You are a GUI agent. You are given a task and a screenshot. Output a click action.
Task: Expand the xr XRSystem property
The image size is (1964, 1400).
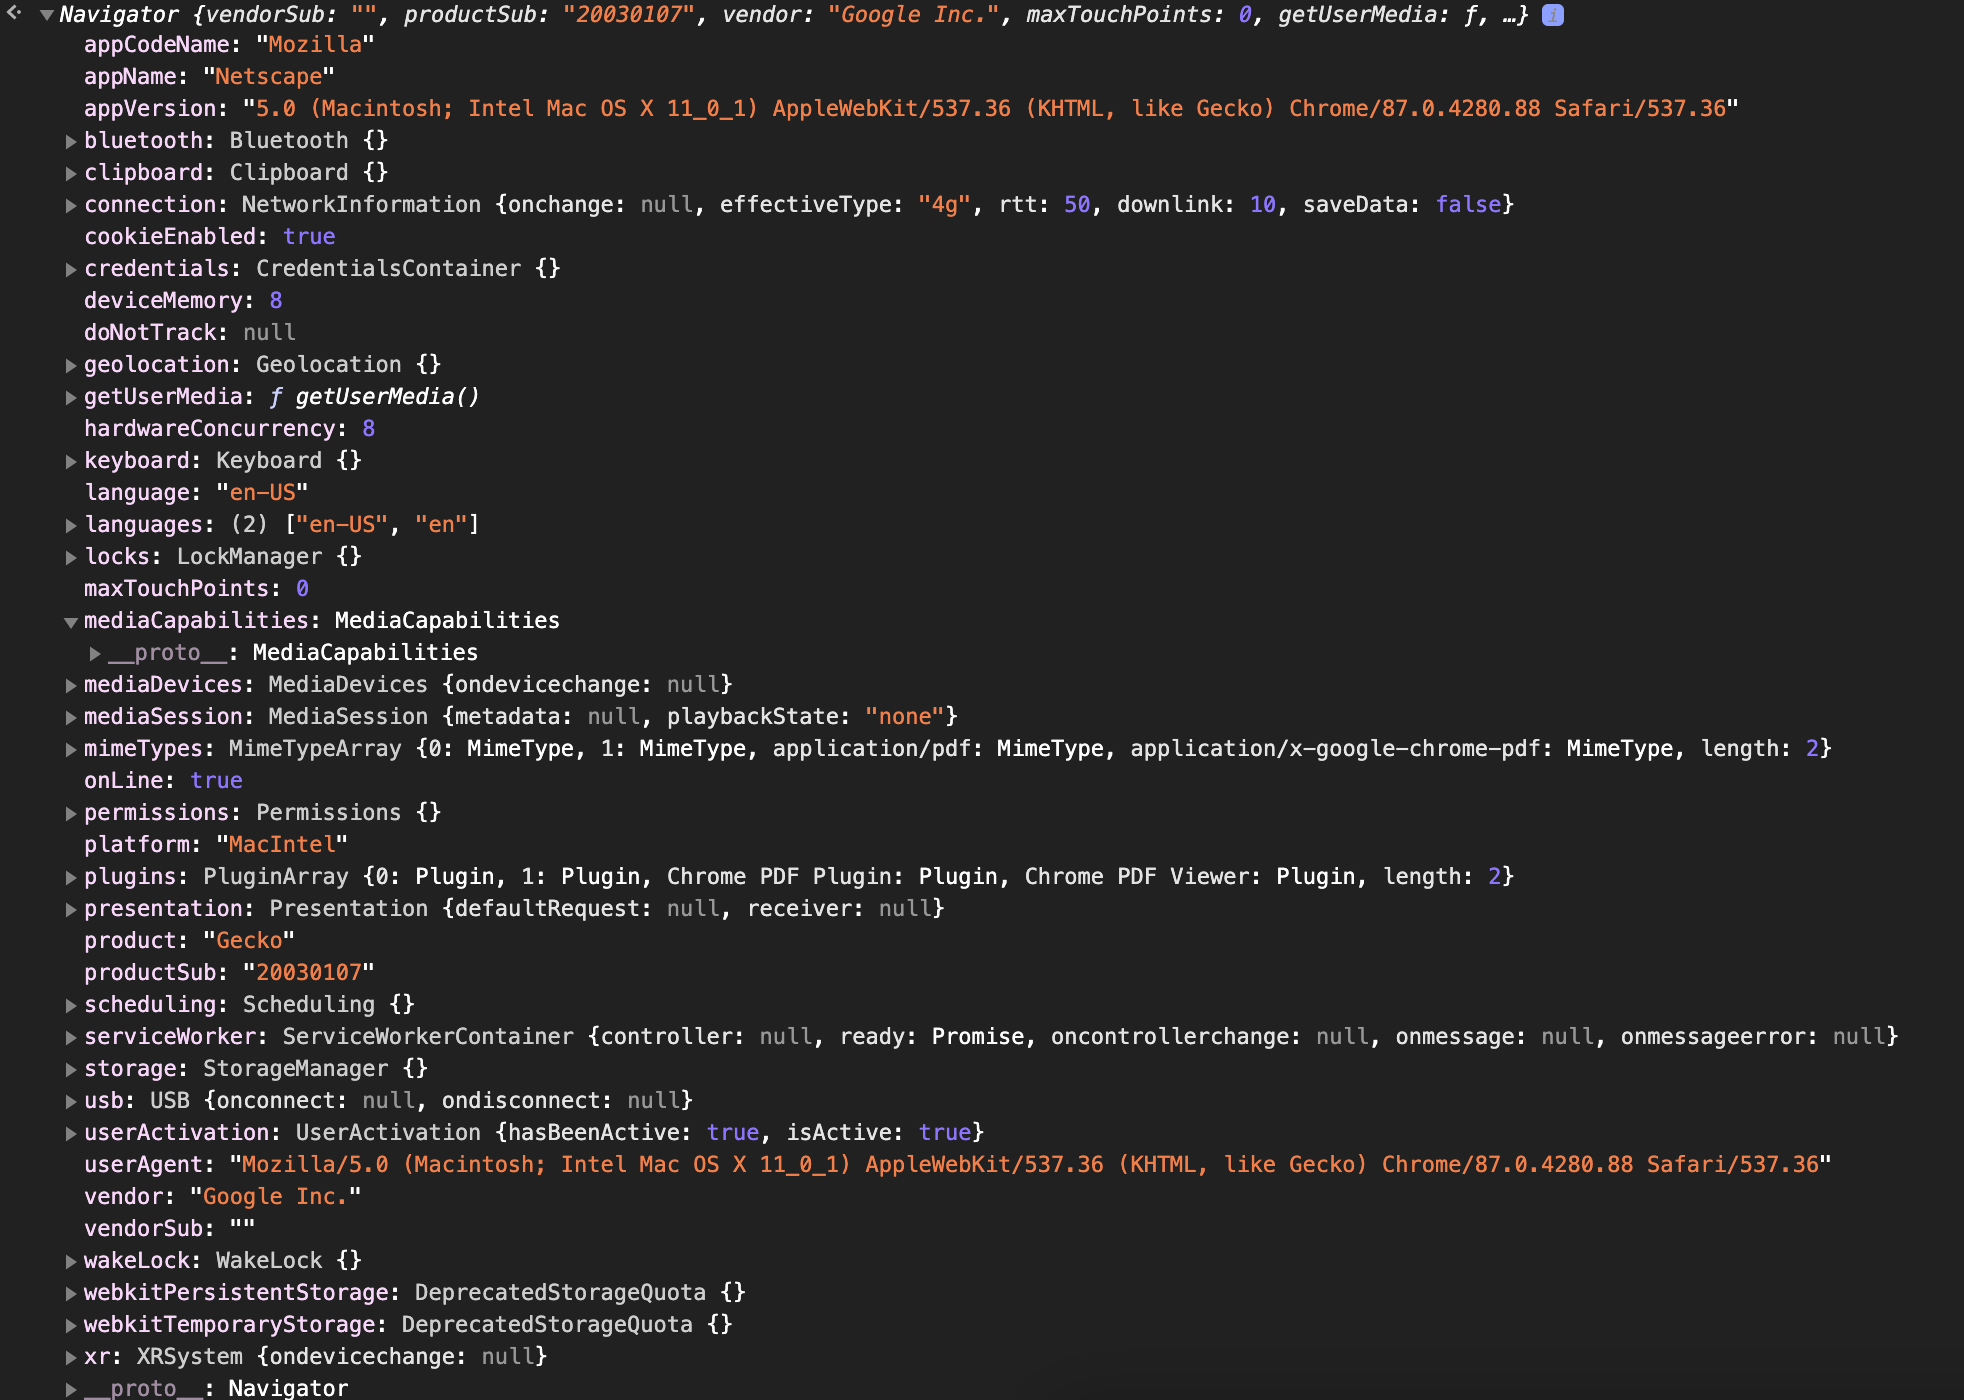pos(71,1356)
